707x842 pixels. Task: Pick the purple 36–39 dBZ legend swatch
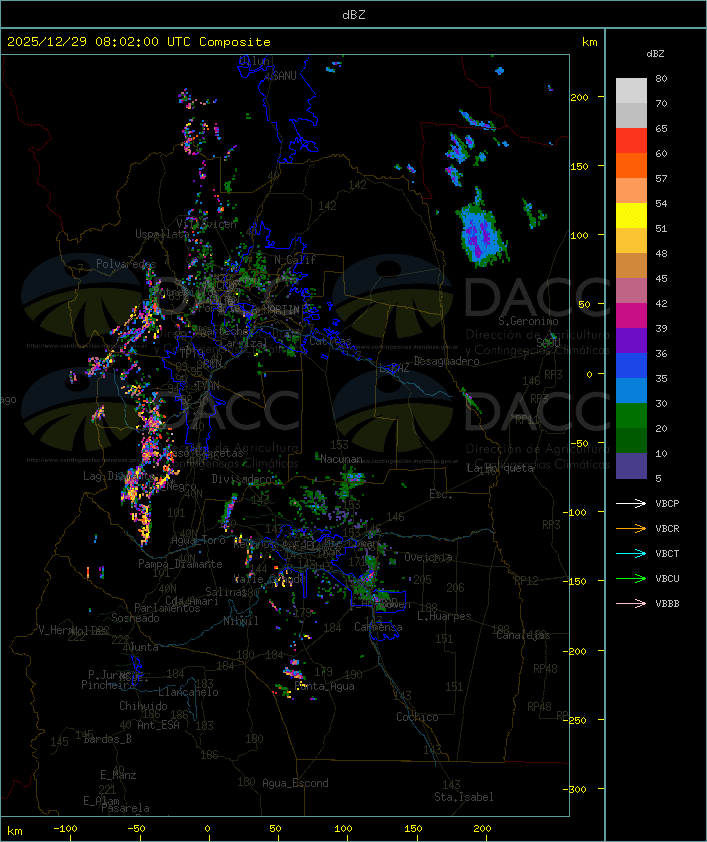point(631,340)
